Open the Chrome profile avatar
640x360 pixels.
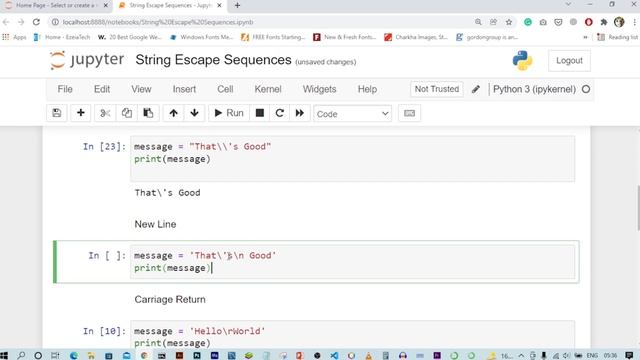pos(619,22)
